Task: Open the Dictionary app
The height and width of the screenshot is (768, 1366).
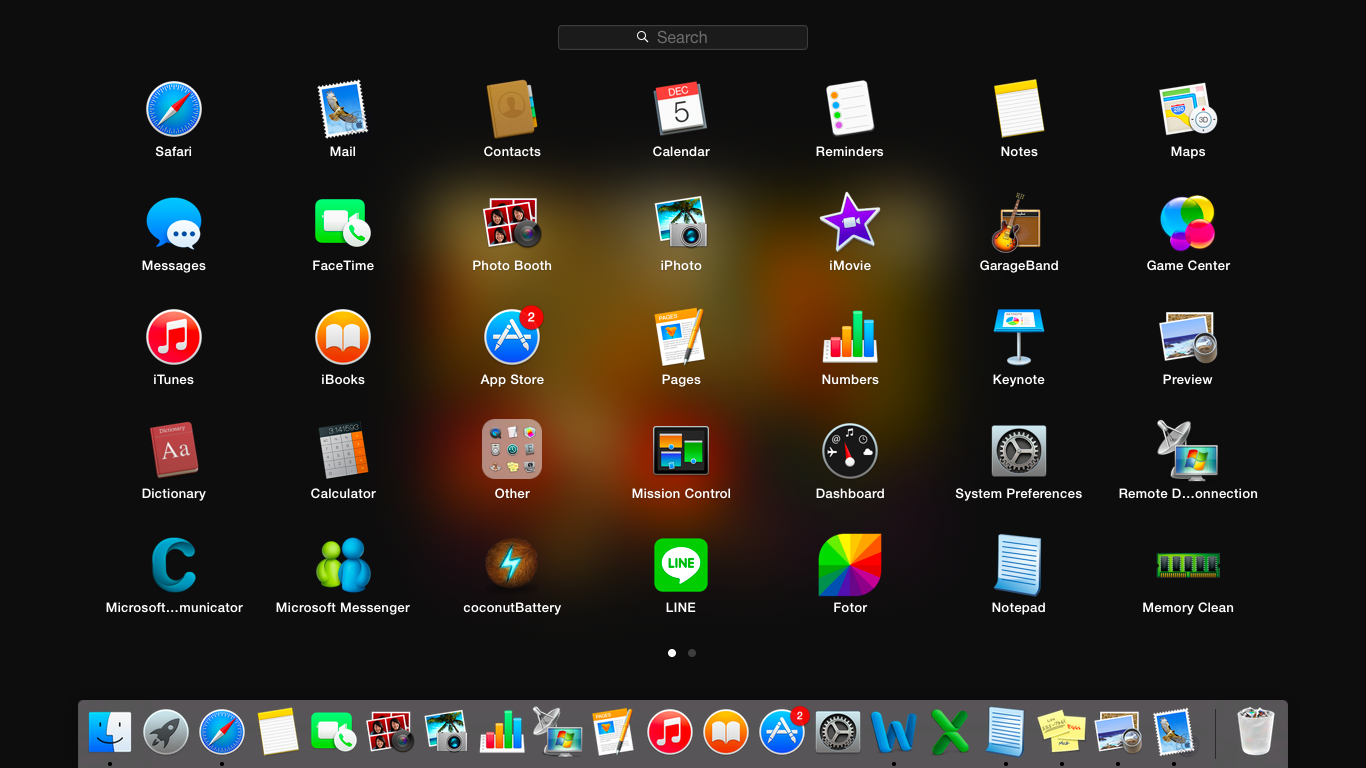Action: point(174,450)
